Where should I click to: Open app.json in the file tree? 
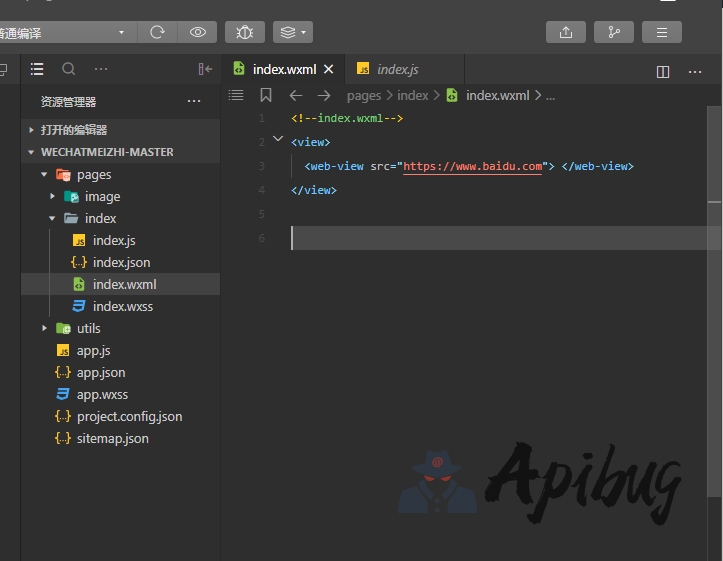click(101, 372)
